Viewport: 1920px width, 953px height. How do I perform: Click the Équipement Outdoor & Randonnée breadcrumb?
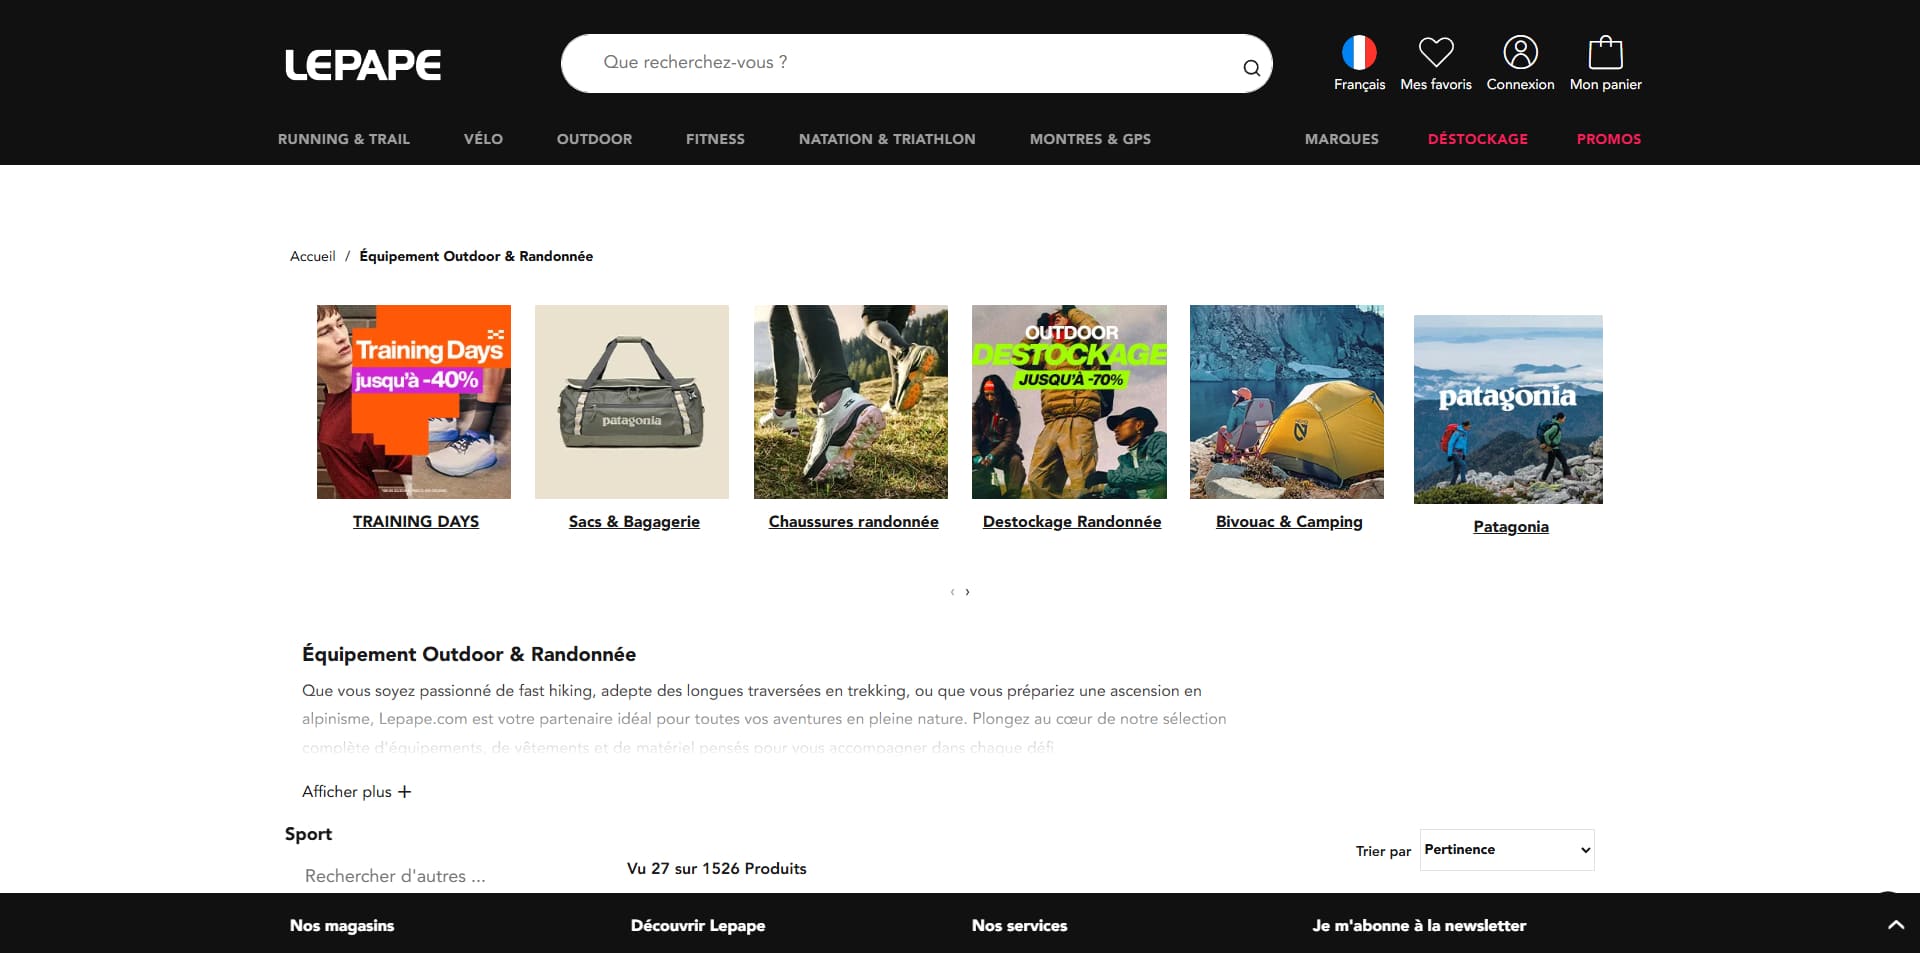click(x=476, y=256)
